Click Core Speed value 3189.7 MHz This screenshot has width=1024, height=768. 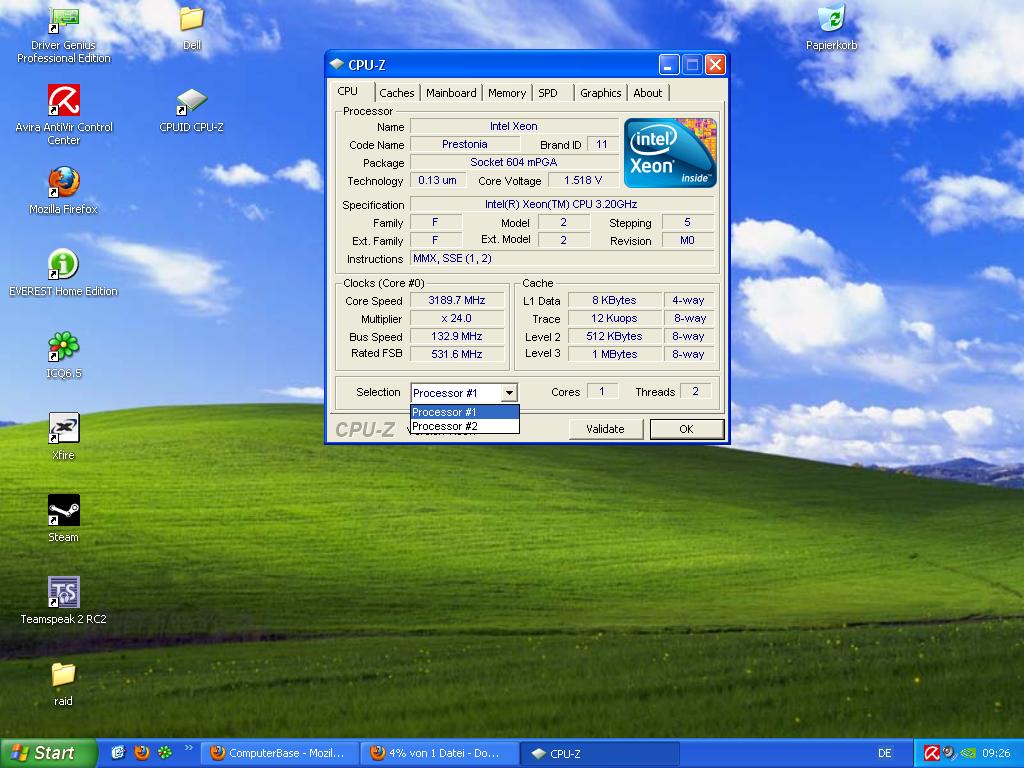[457, 300]
